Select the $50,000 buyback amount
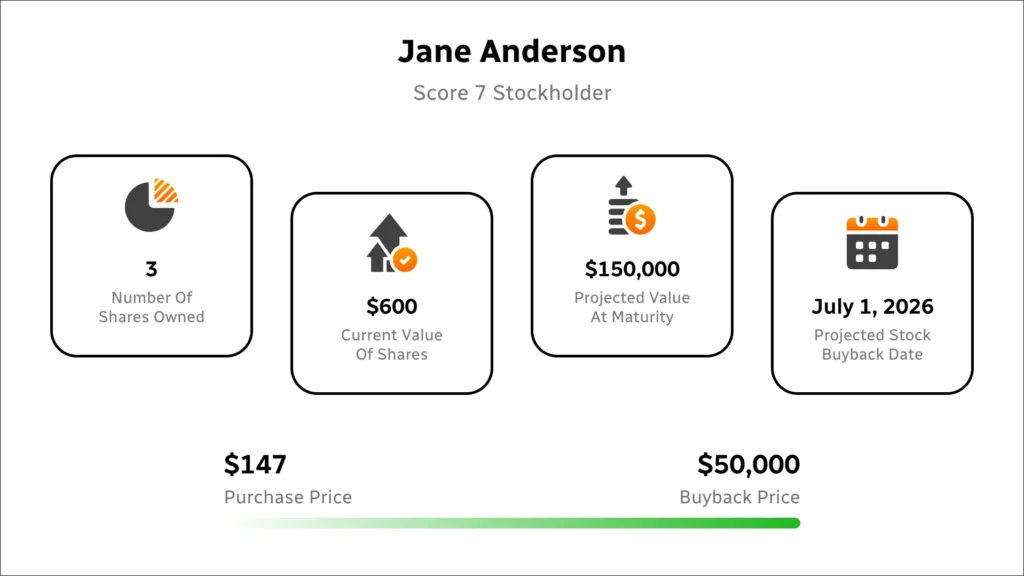 (748, 464)
